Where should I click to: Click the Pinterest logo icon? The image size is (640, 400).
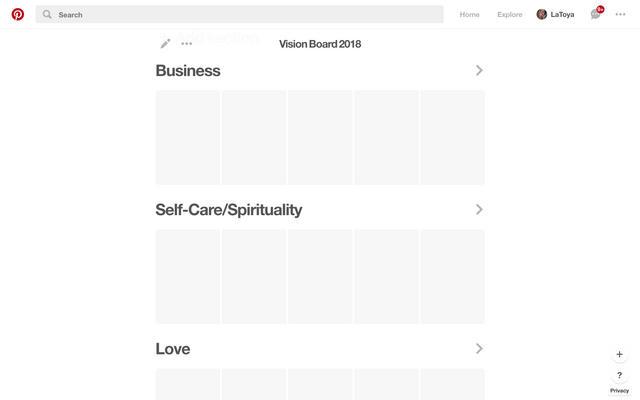click(18, 15)
